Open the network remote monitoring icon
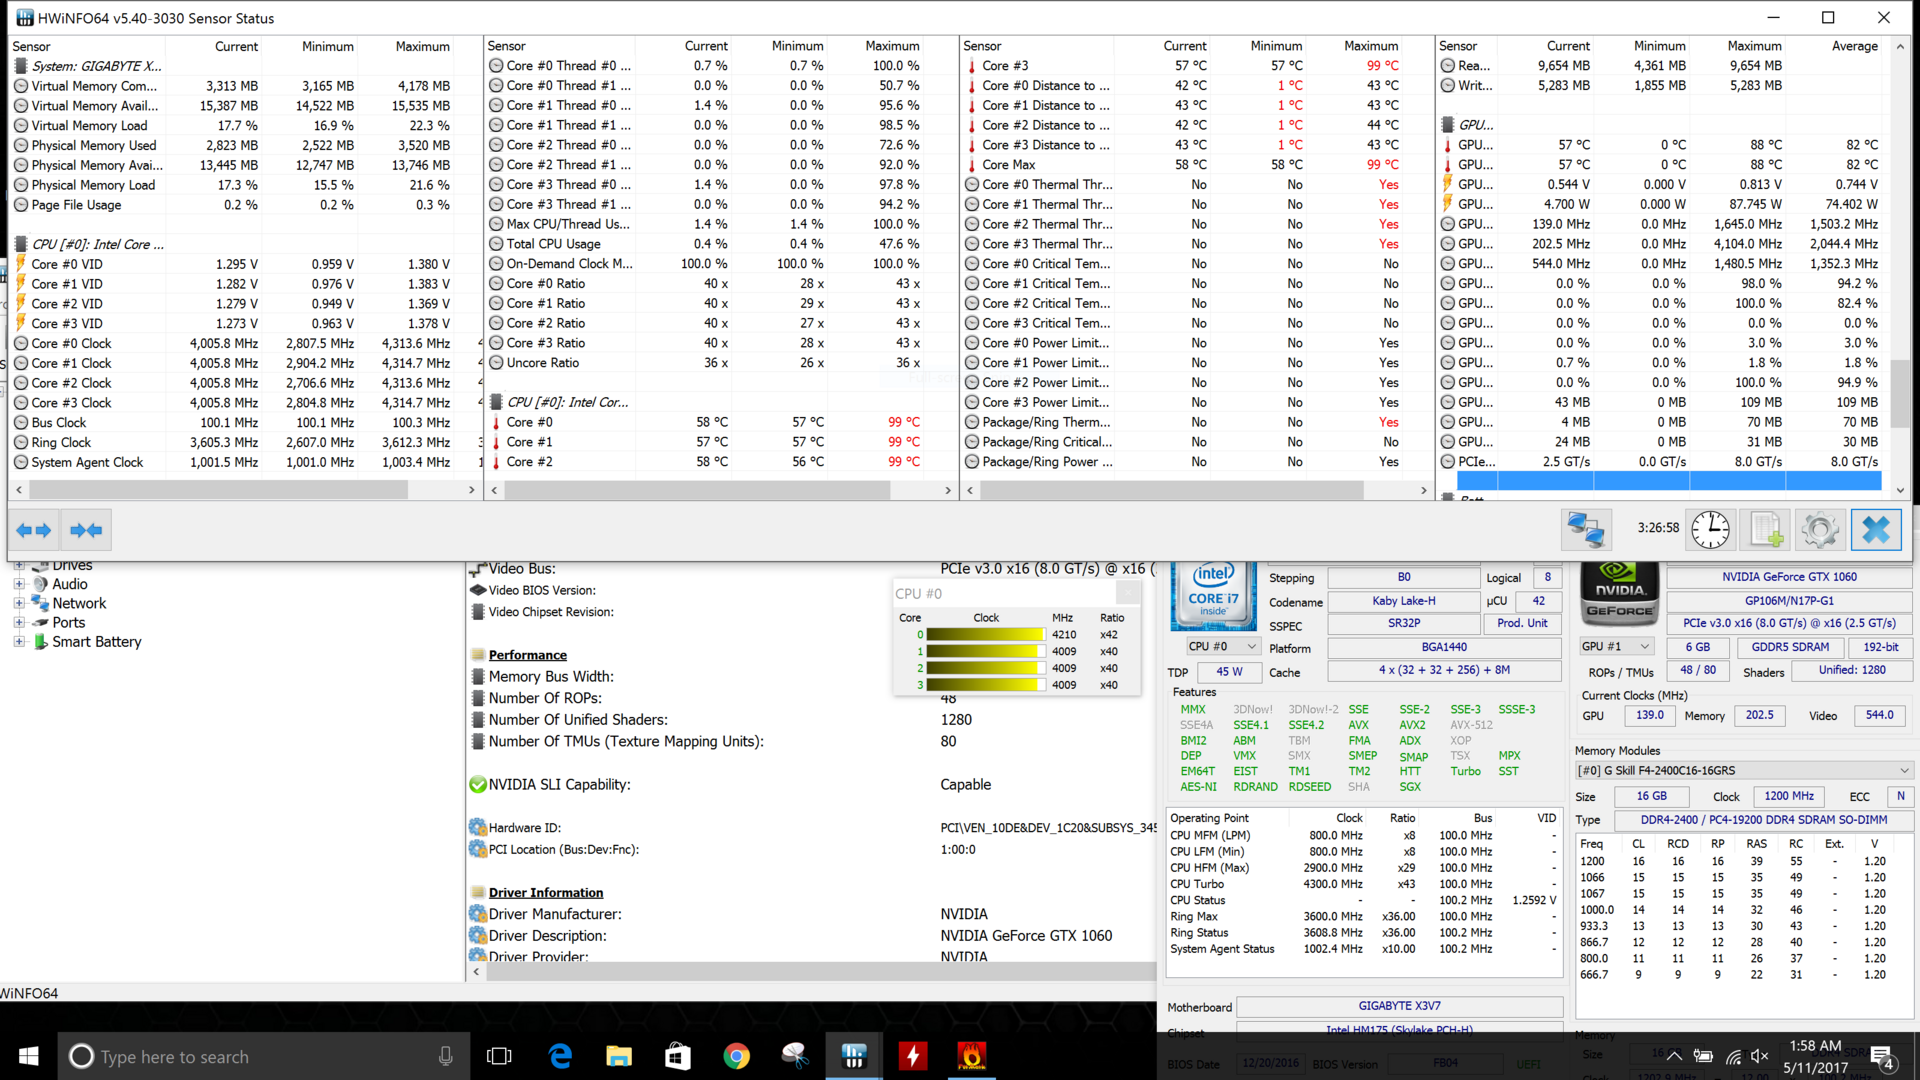Image resolution: width=1920 pixels, height=1080 pixels. pos(1586,530)
